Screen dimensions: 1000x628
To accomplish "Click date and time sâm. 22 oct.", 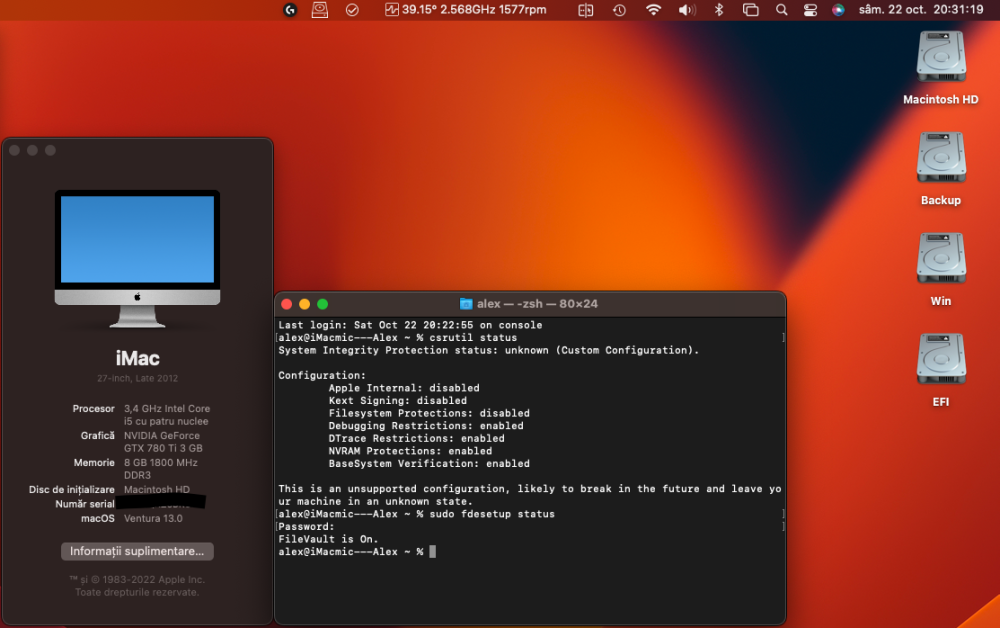I will click(921, 10).
